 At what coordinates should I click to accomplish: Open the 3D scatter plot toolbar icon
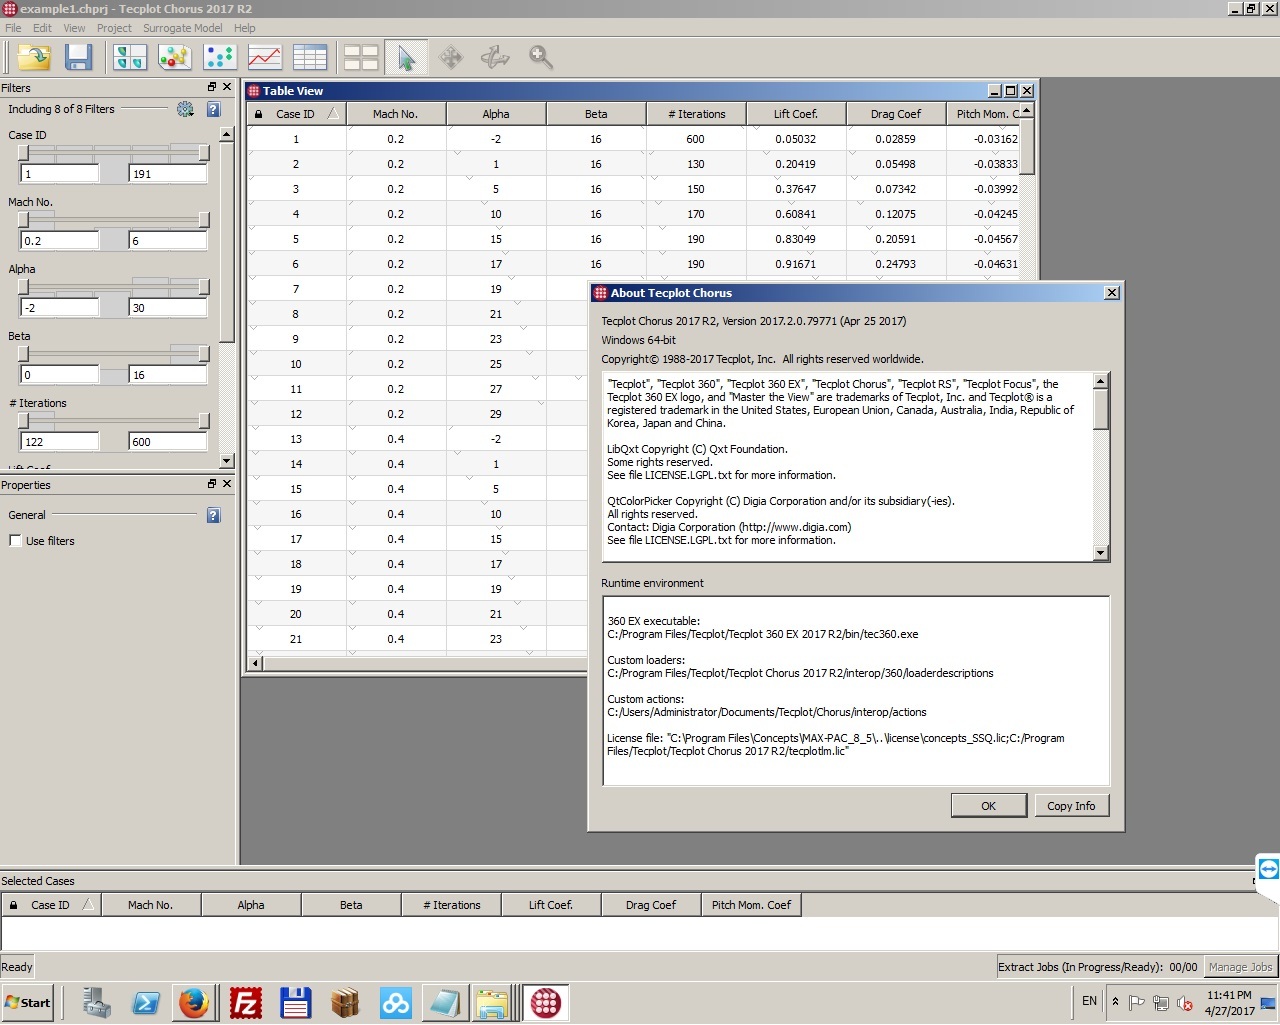(175, 58)
